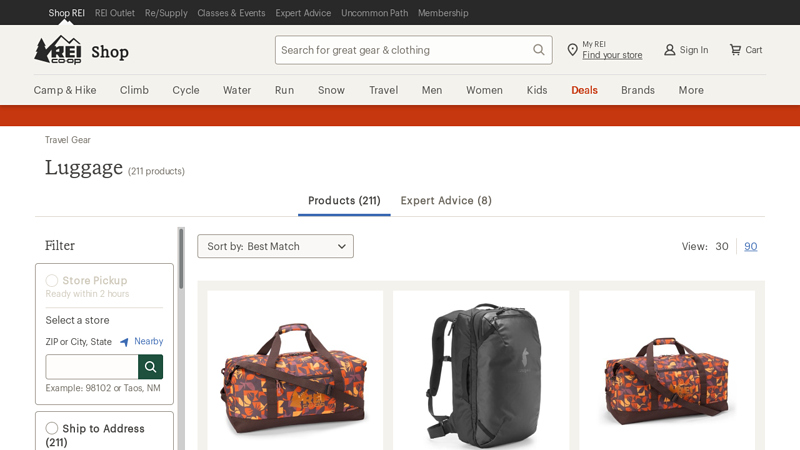
Task: Click the REI Co-op logo
Action: [58, 50]
